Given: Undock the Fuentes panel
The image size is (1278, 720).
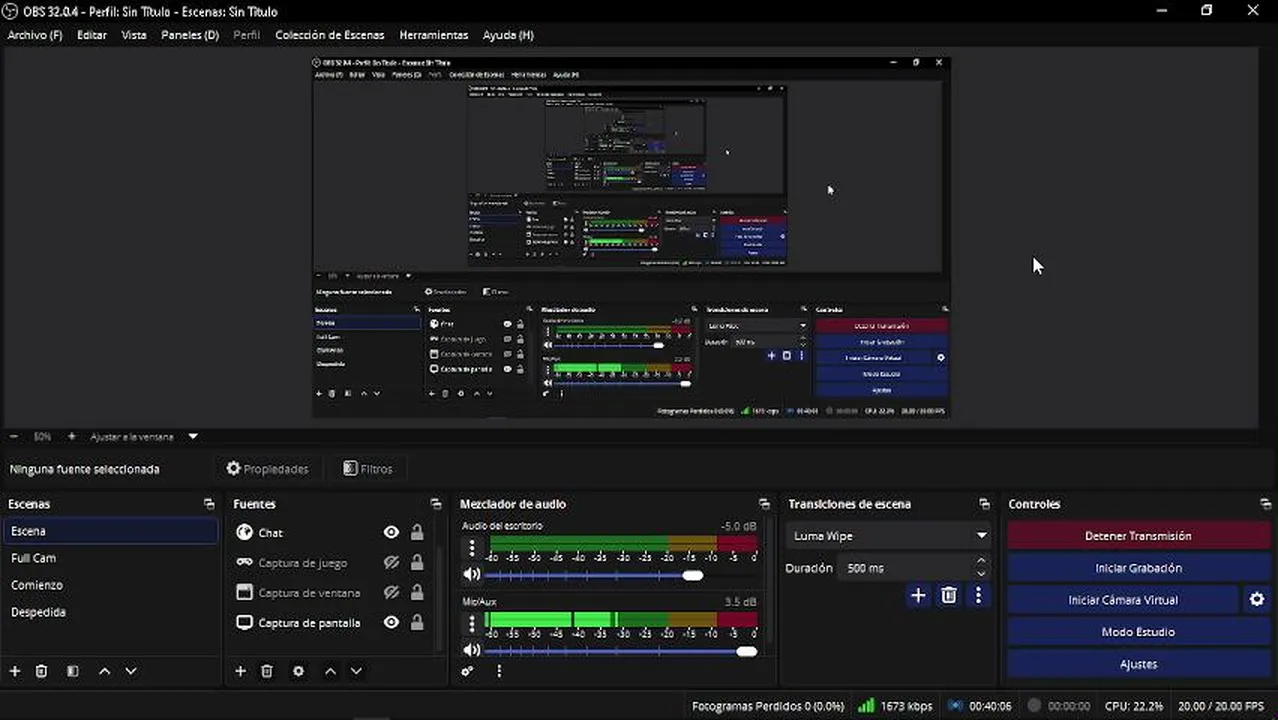Looking at the screenshot, I should coord(435,504).
